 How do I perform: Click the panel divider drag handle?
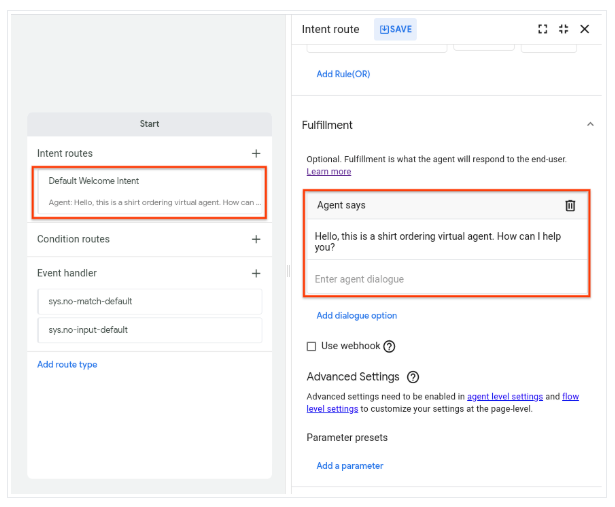(x=289, y=271)
